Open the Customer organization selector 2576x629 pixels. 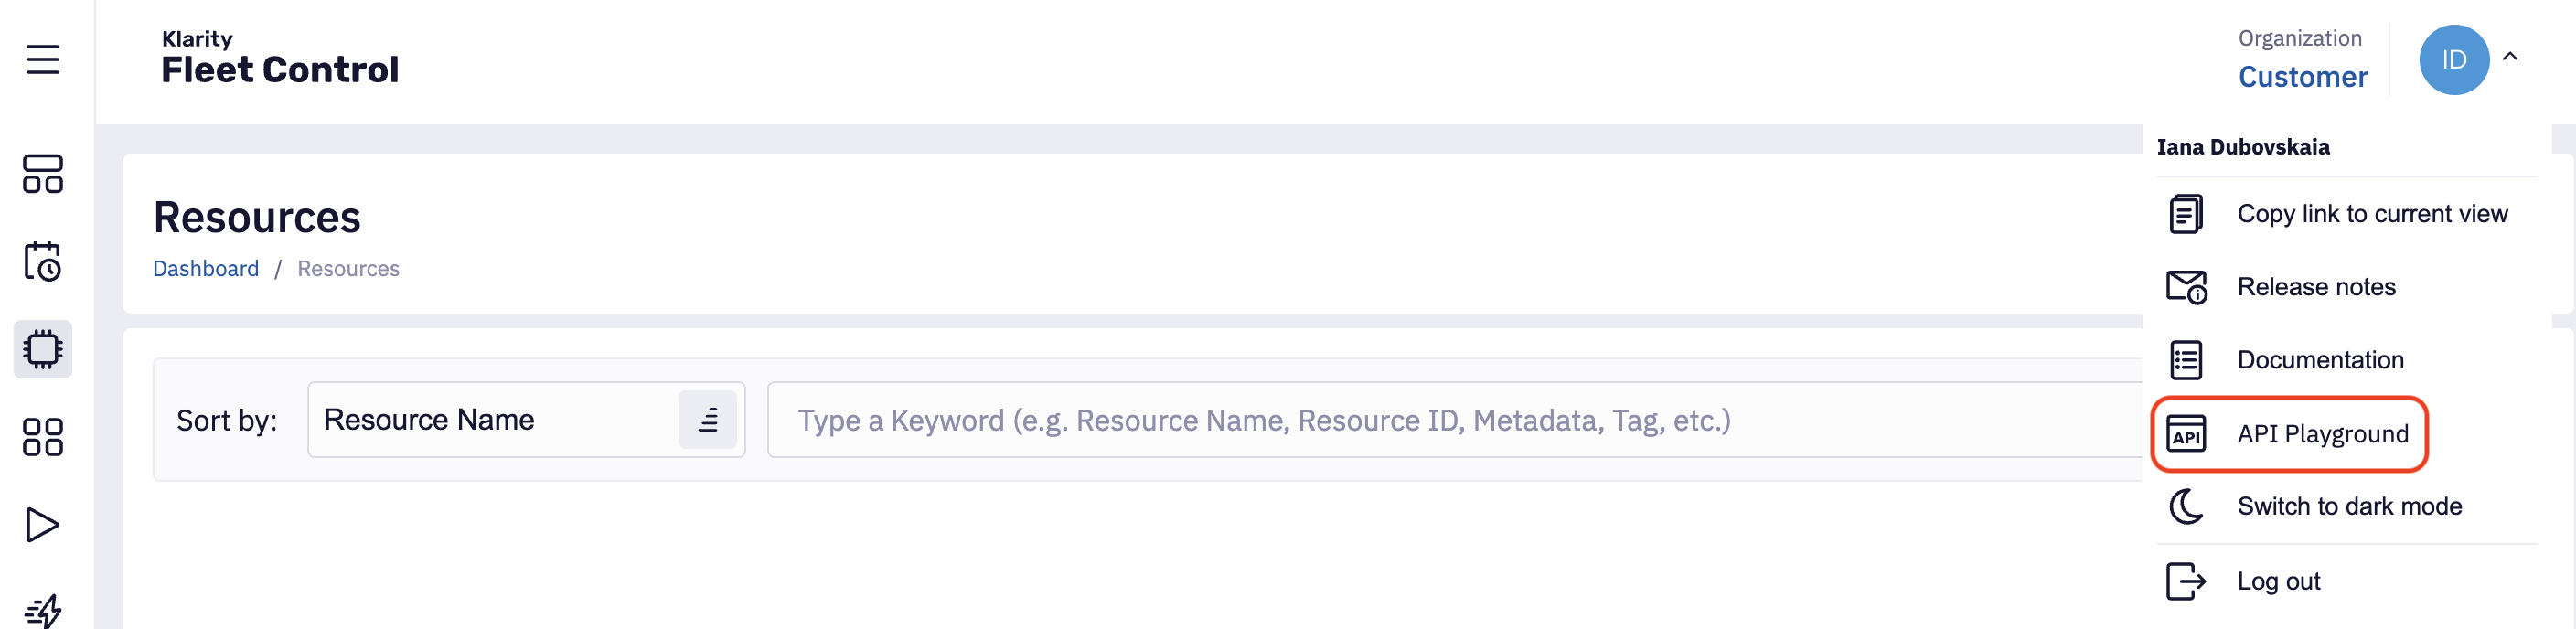2302,77
